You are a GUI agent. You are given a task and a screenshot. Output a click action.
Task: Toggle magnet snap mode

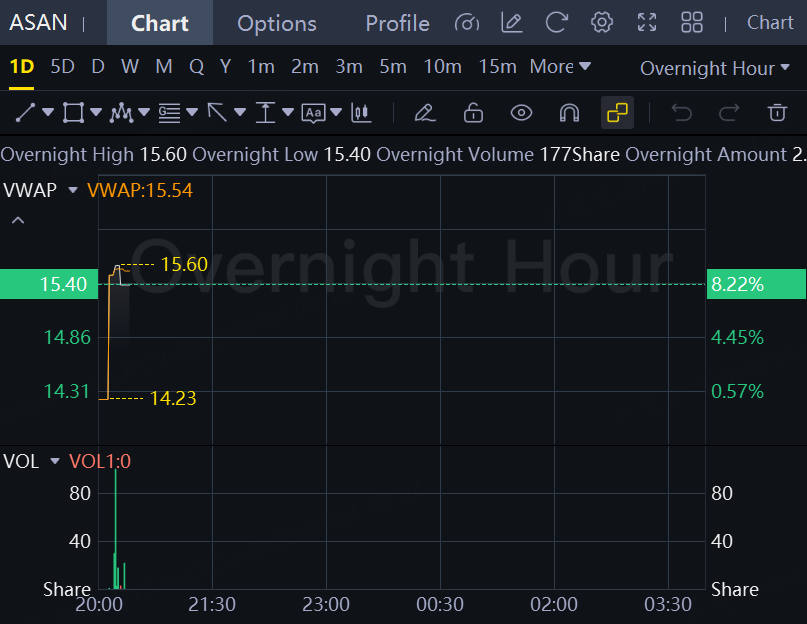(569, 113)
